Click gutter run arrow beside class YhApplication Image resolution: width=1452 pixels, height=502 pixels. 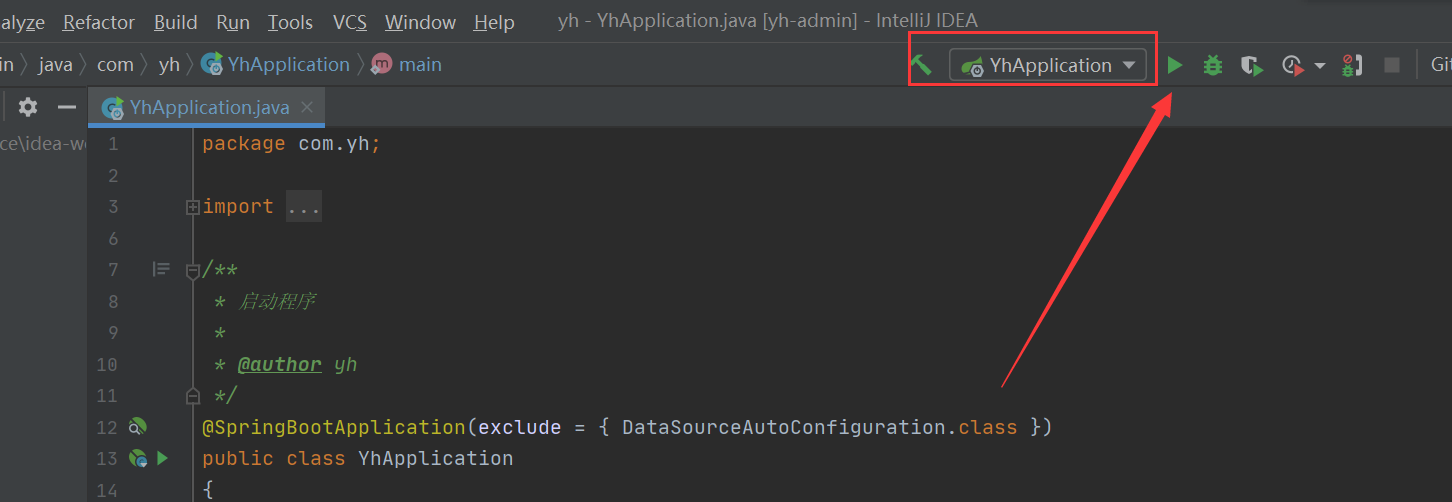click(162, 458)
